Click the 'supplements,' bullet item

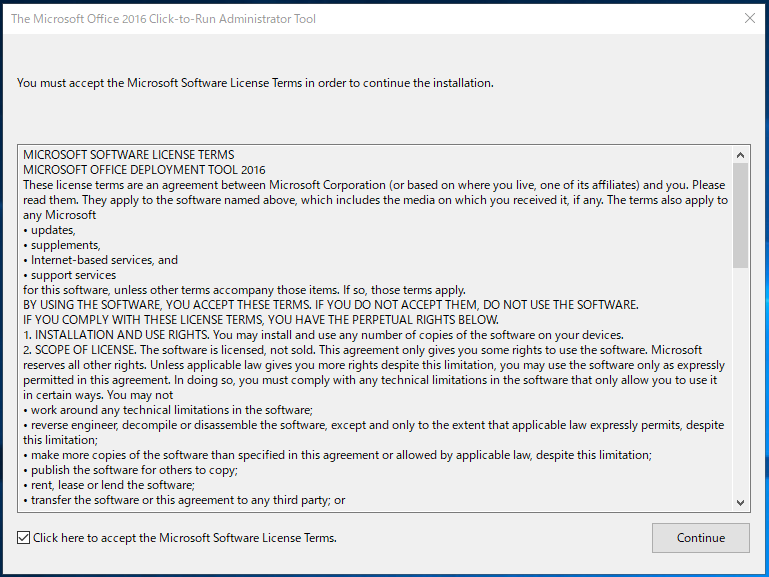click(62, 245)
